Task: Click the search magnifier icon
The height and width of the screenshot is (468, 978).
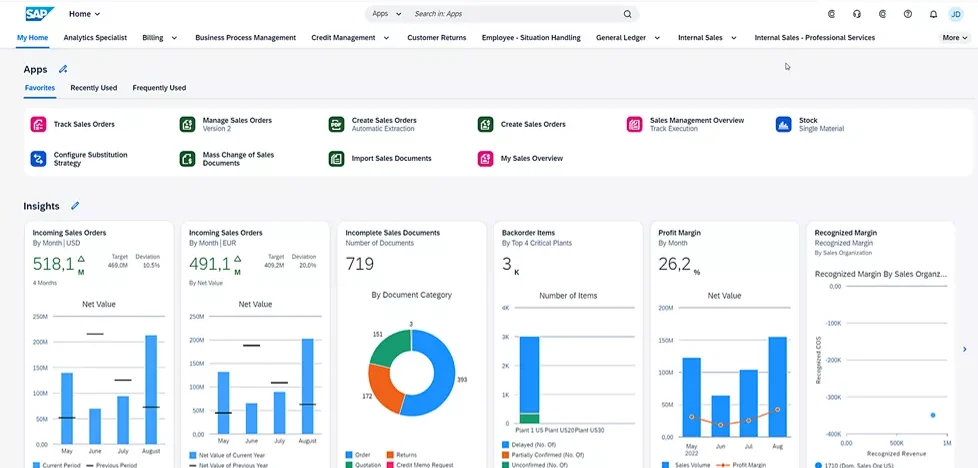Action: pyautogui.click(x=627, y=14)
